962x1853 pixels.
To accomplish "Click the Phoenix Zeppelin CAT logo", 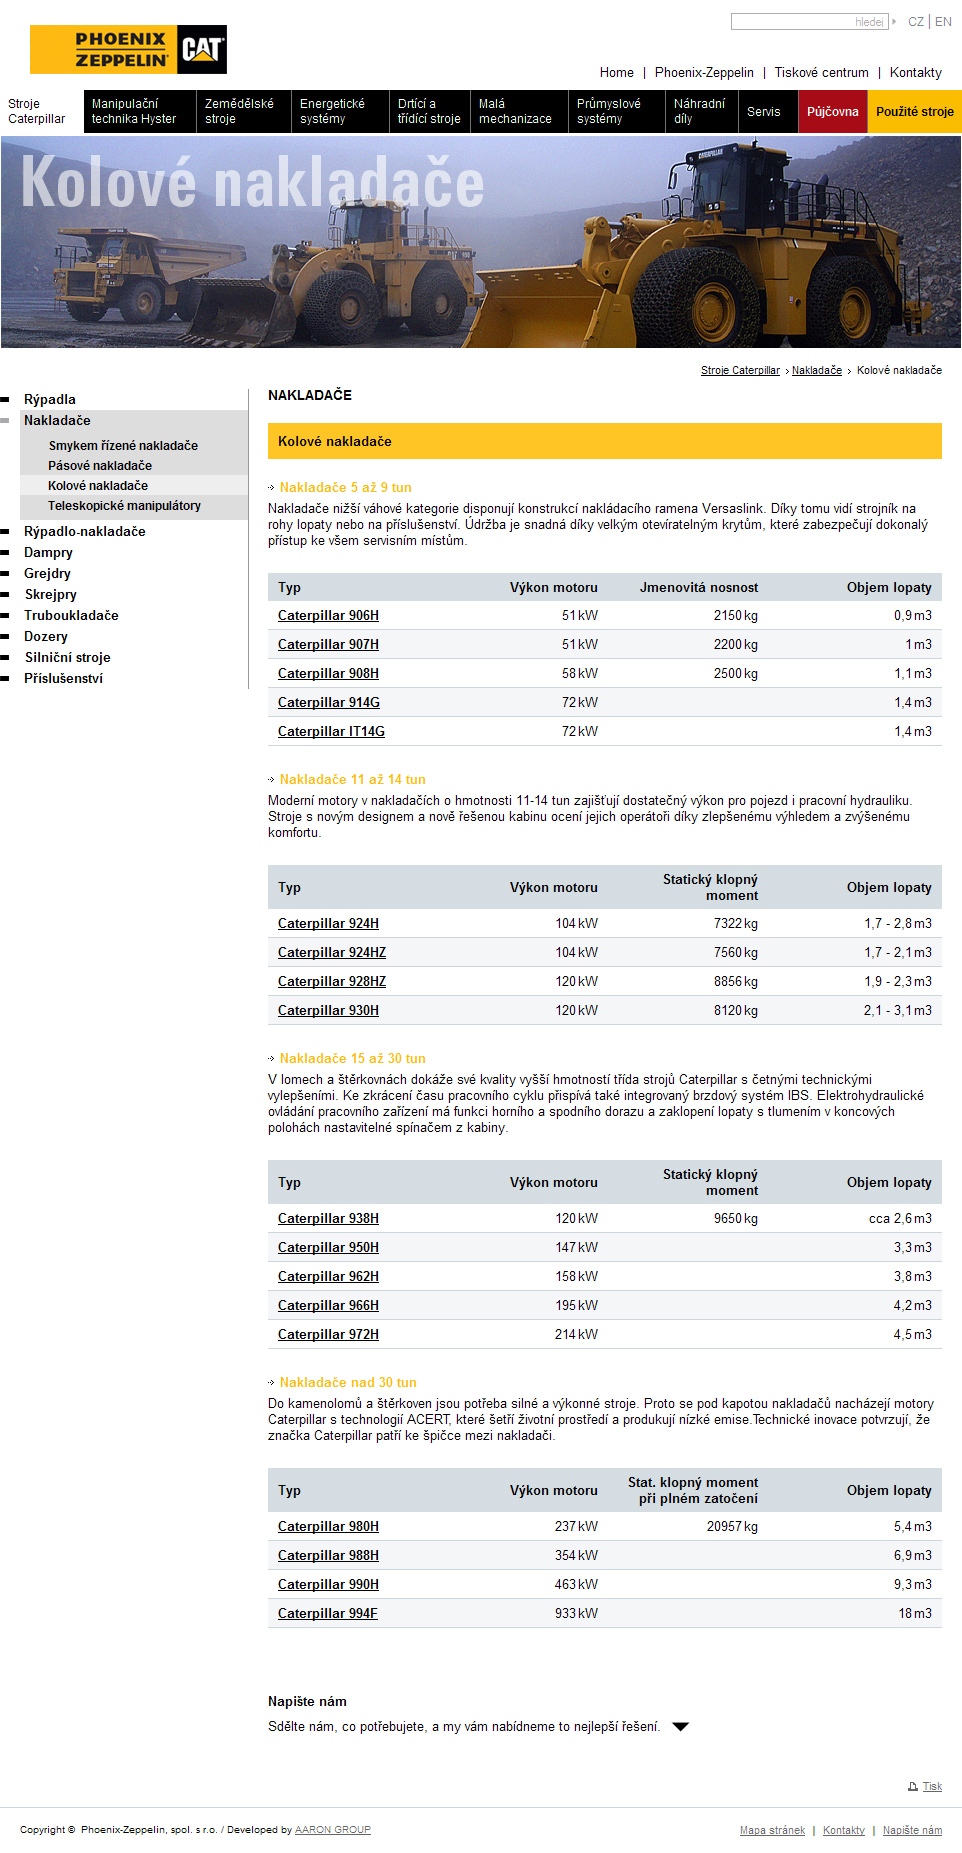I will click(128, 50).
